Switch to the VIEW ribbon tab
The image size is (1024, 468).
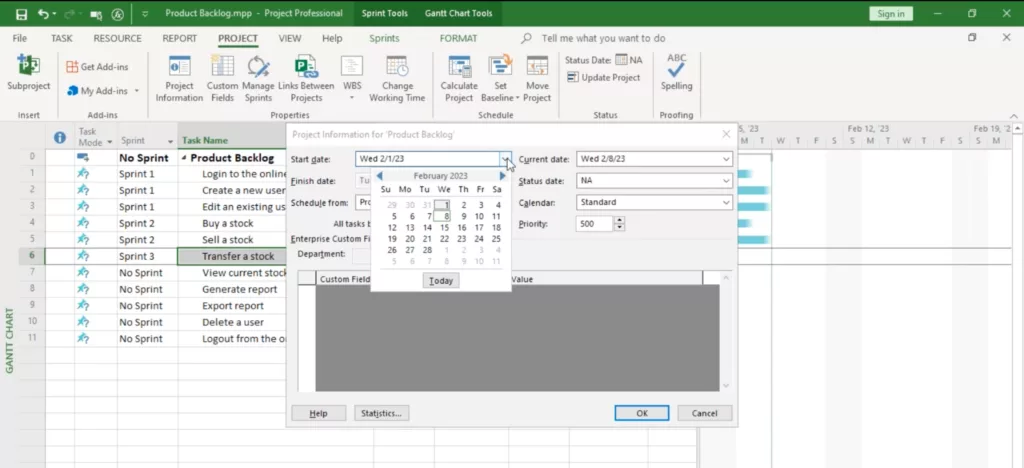[x=290, y=39]
